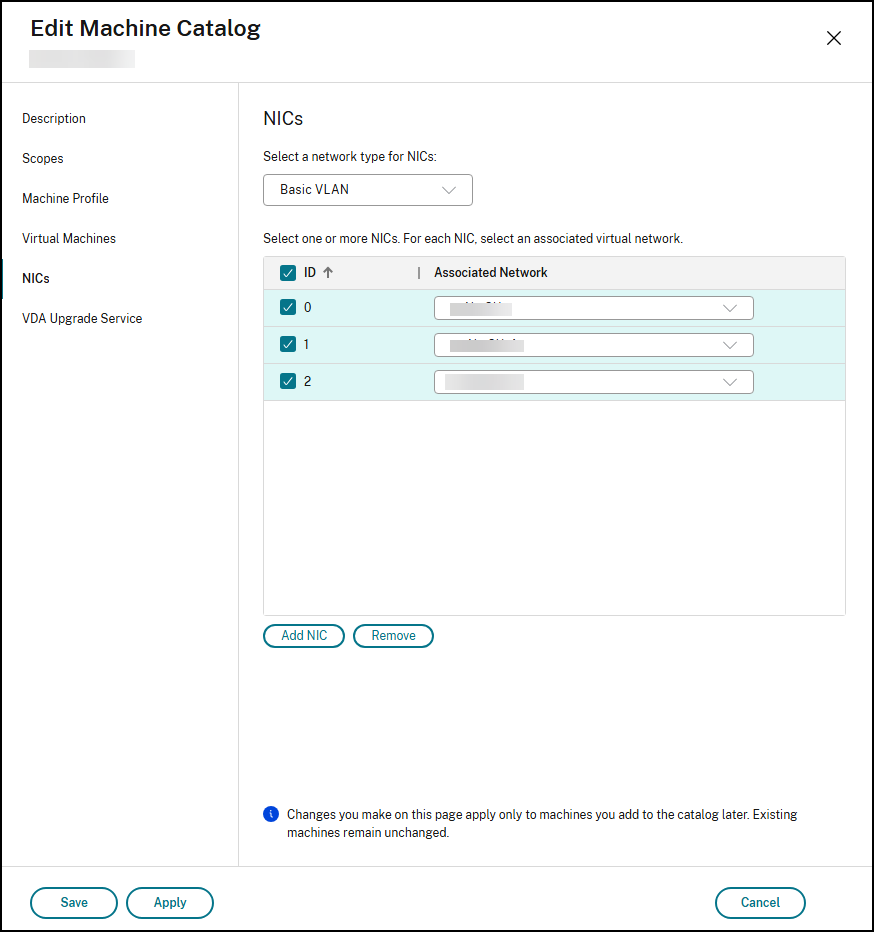Click the sort arrow on the ID column
This screenshot has width=874, height=932.
(x=328, y=272)
